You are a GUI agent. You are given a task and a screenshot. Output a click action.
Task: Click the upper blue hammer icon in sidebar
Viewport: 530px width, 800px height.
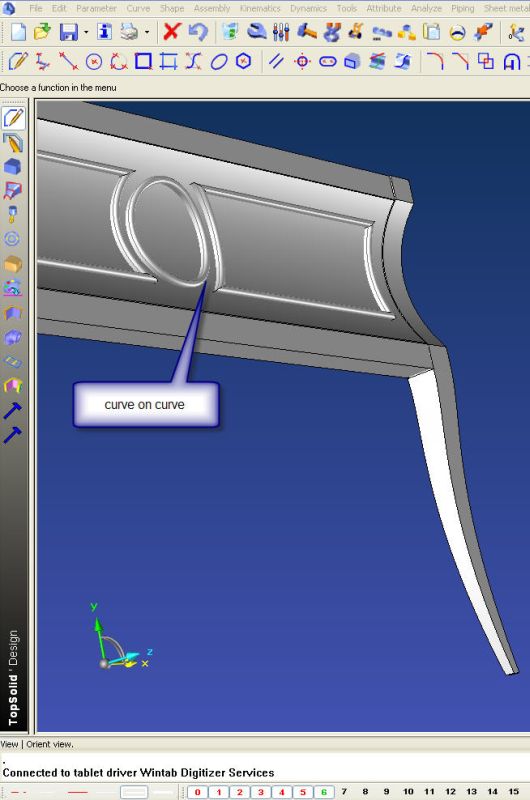13,411
